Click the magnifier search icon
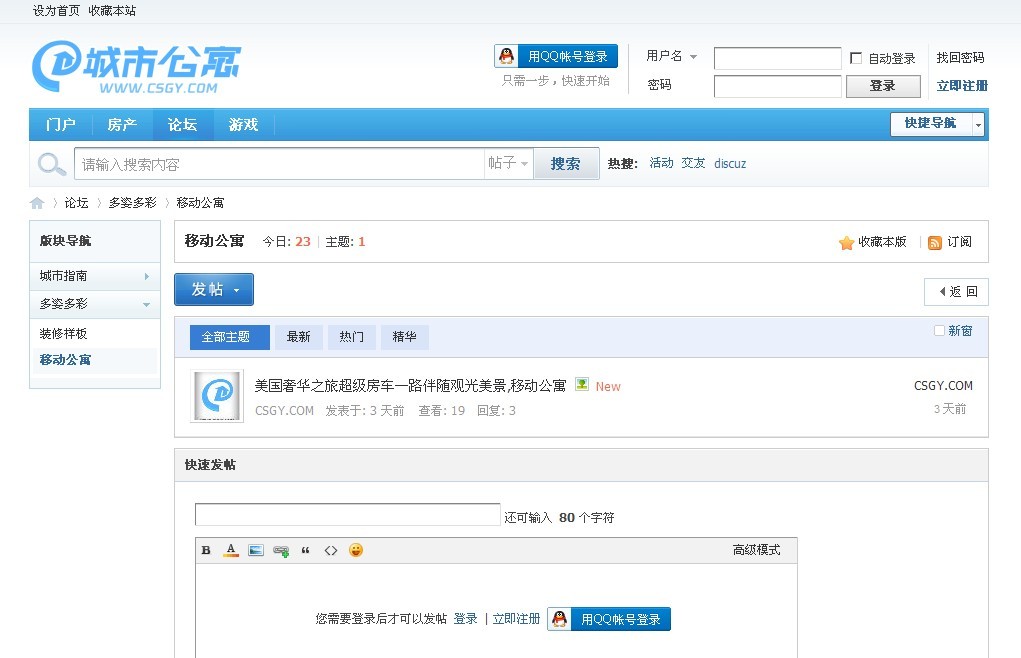 [x=51, y=164]
